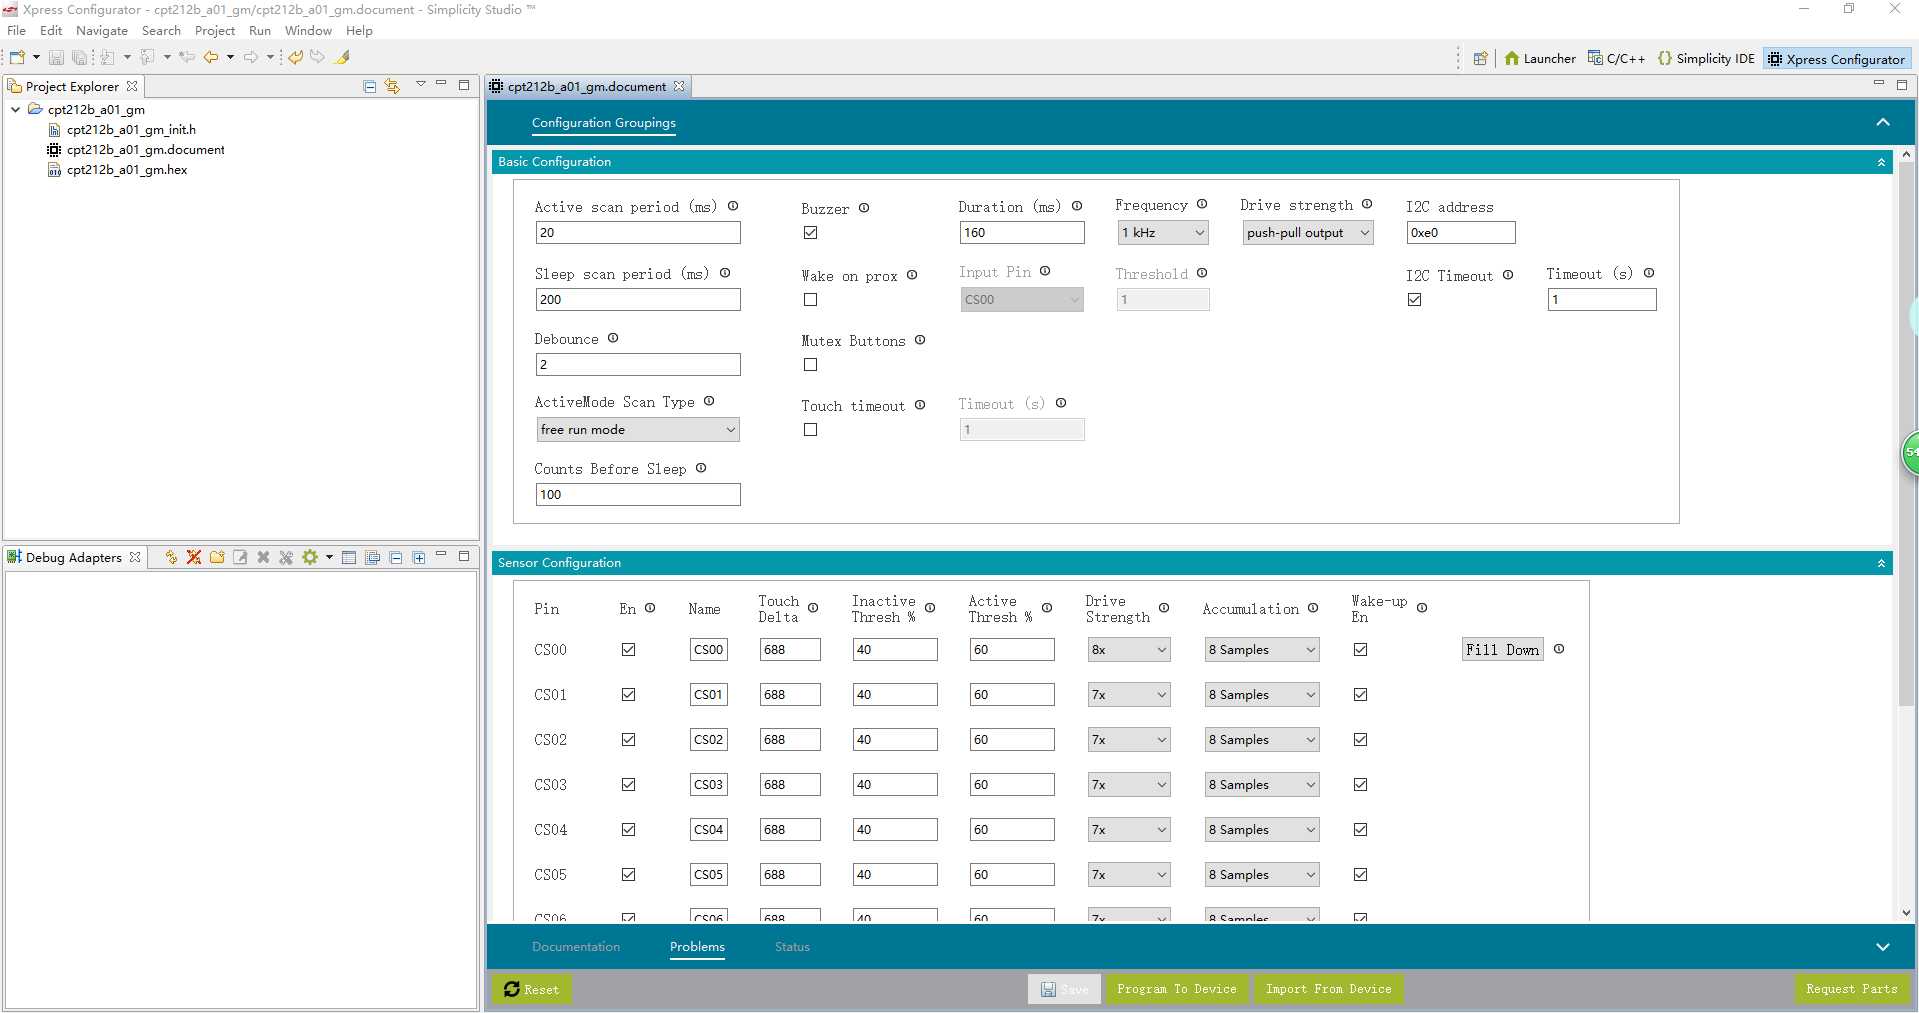Open the ActiveMode Scan Type dropdown

[638, 430]
